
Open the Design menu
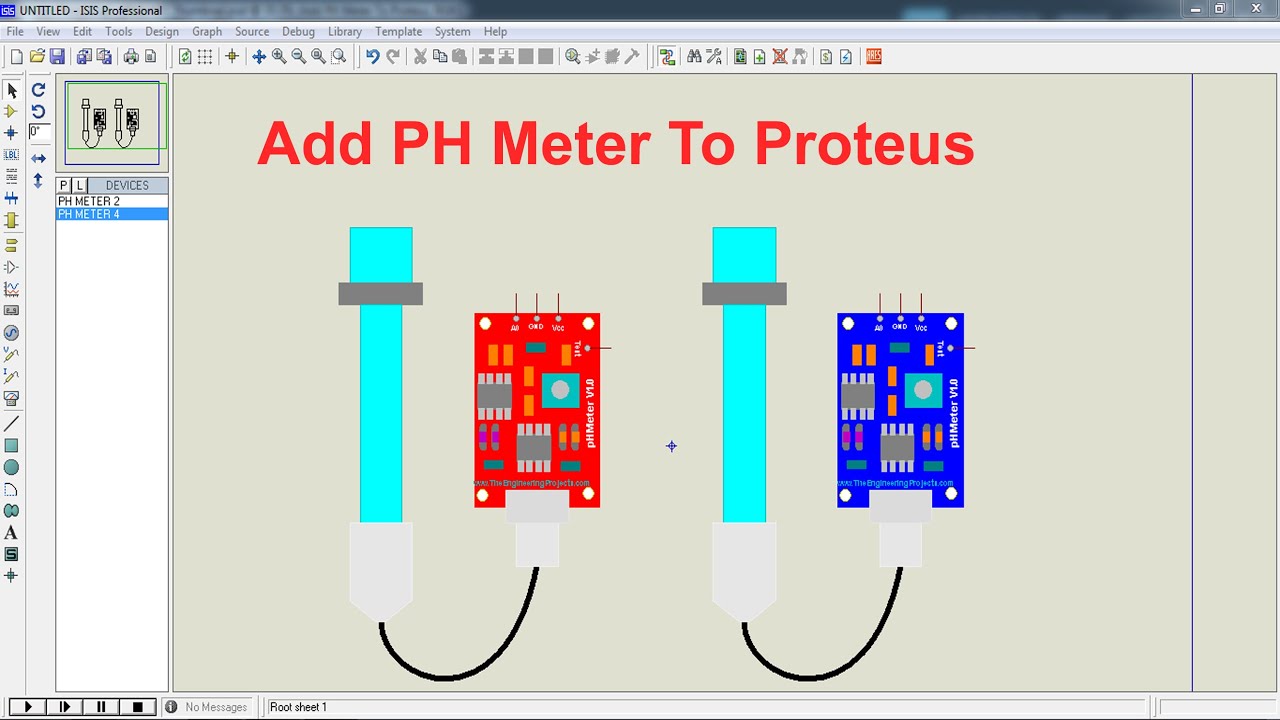pos(162,31)
